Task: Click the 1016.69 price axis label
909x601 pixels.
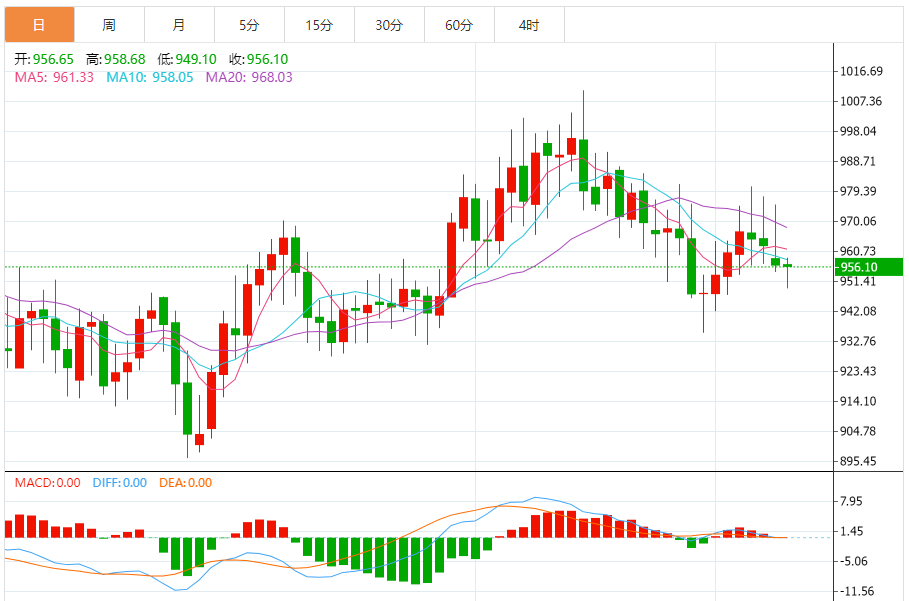Action: click(861, 71)
